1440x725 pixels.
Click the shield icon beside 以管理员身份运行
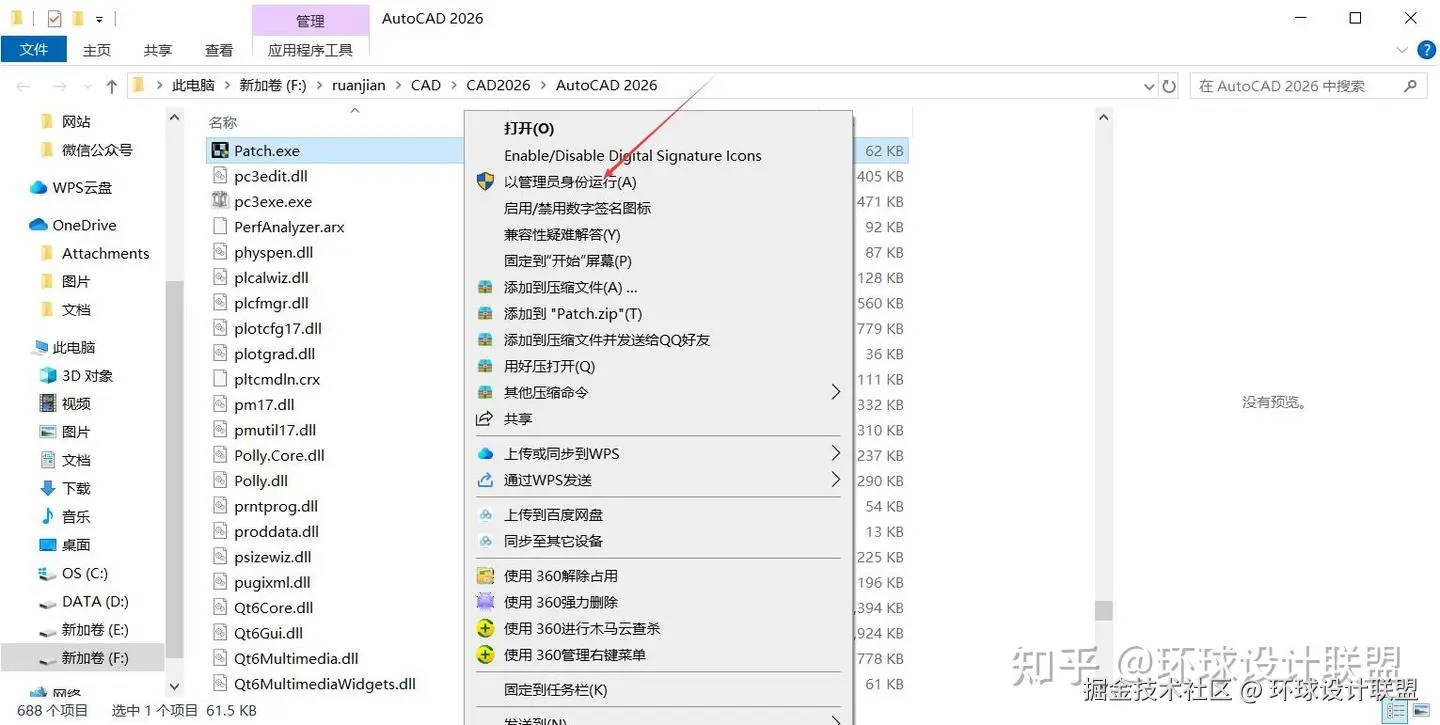485,181
